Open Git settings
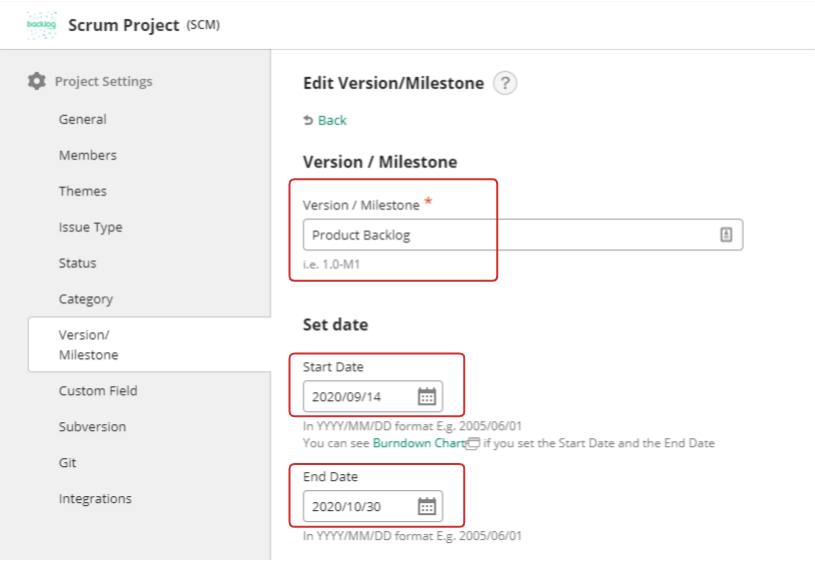This screenshot has width=815, height=561. pos(67,463)
